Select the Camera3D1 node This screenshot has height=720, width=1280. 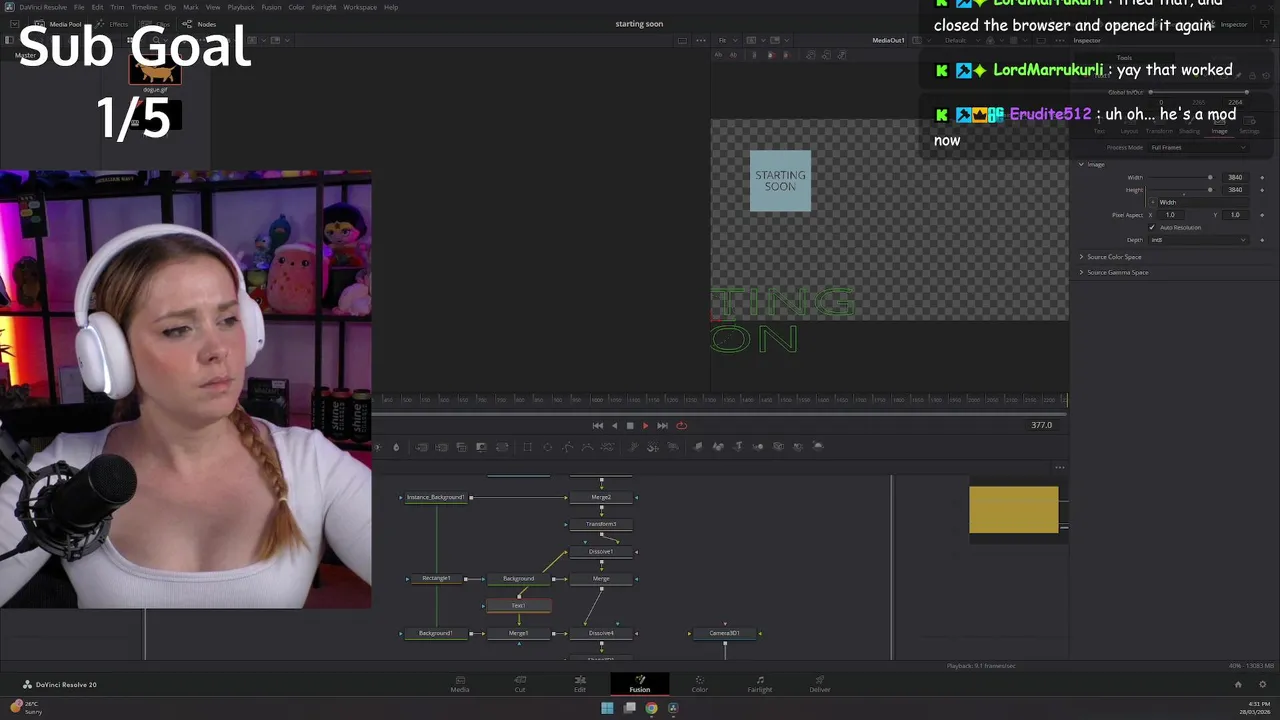725,633
